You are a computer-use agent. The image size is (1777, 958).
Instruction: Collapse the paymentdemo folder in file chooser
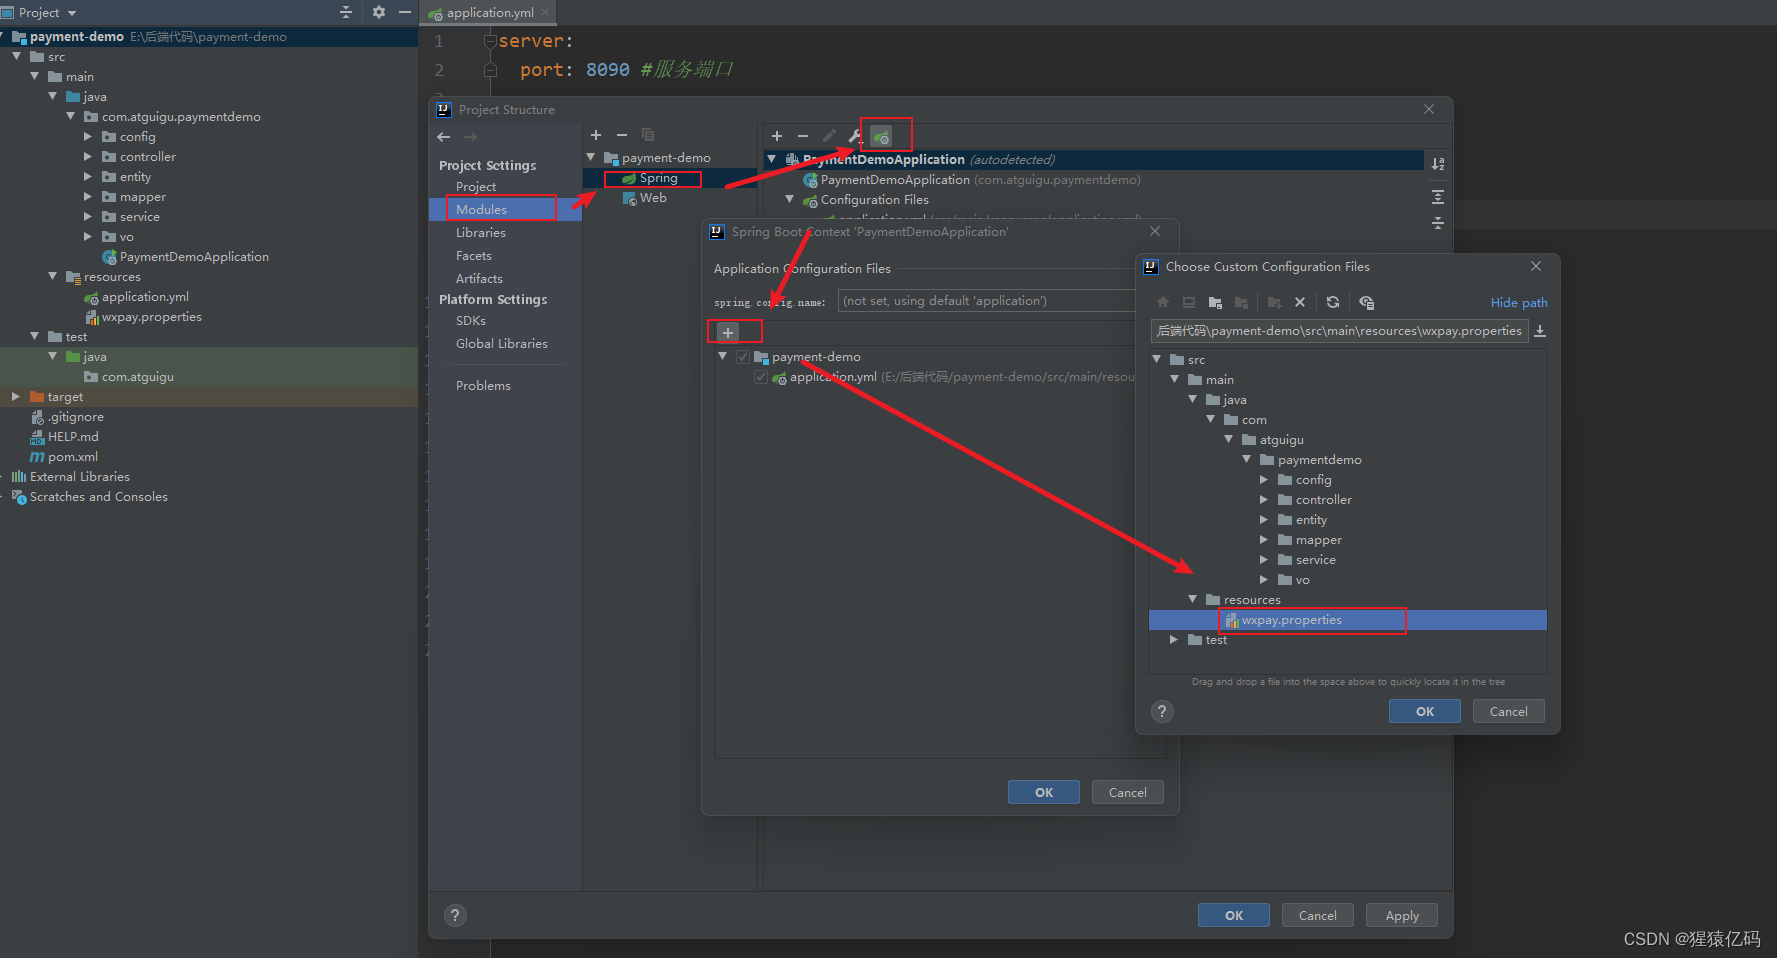tap(1247, 459)
